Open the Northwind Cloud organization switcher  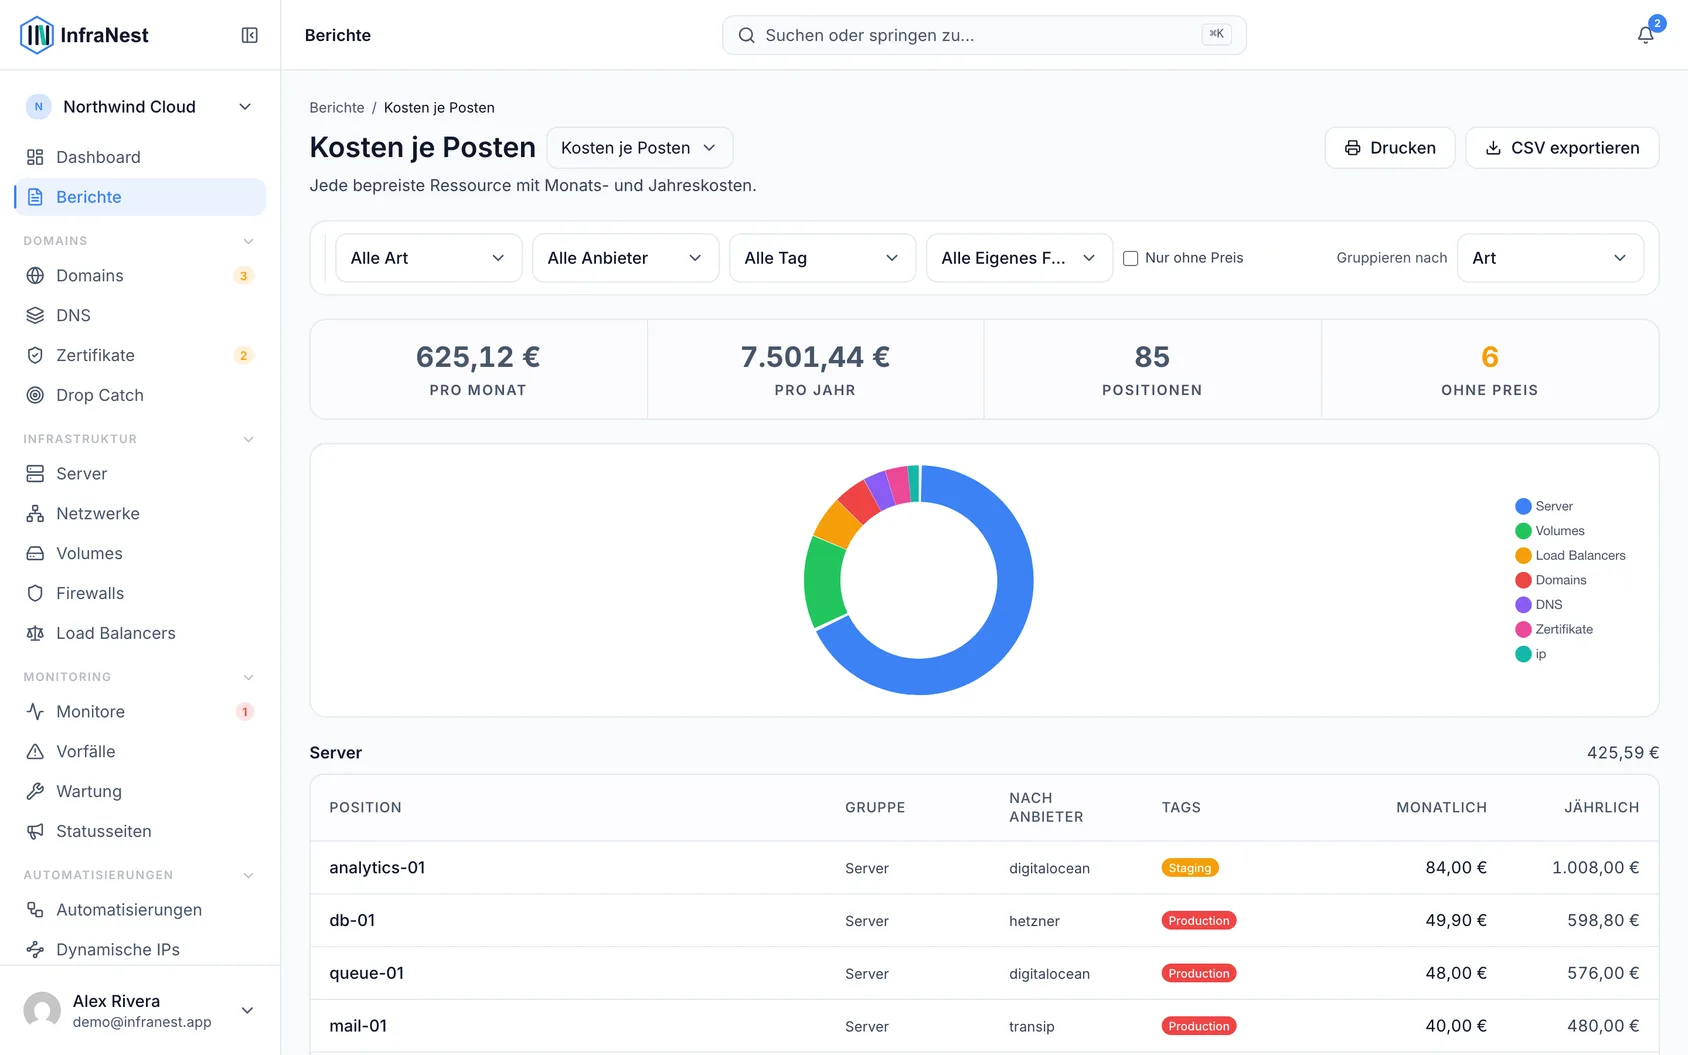point(140,107)
